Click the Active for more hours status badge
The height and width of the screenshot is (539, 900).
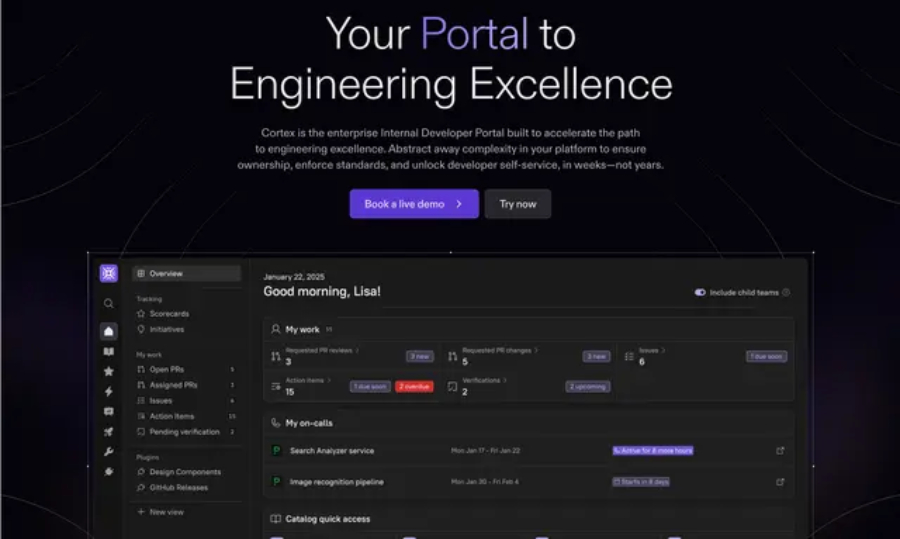pos(653,451)
